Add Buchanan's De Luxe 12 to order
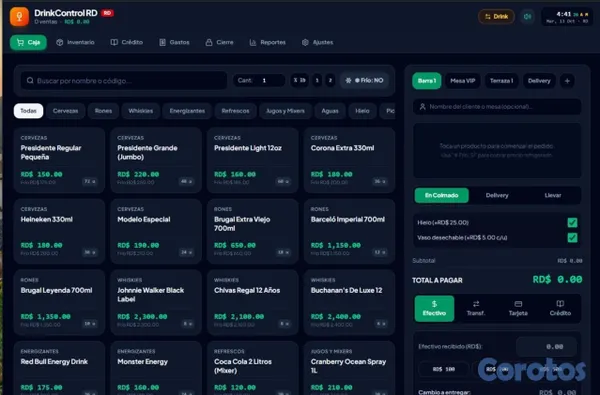The image size is (600, 395). click(349, 303)
